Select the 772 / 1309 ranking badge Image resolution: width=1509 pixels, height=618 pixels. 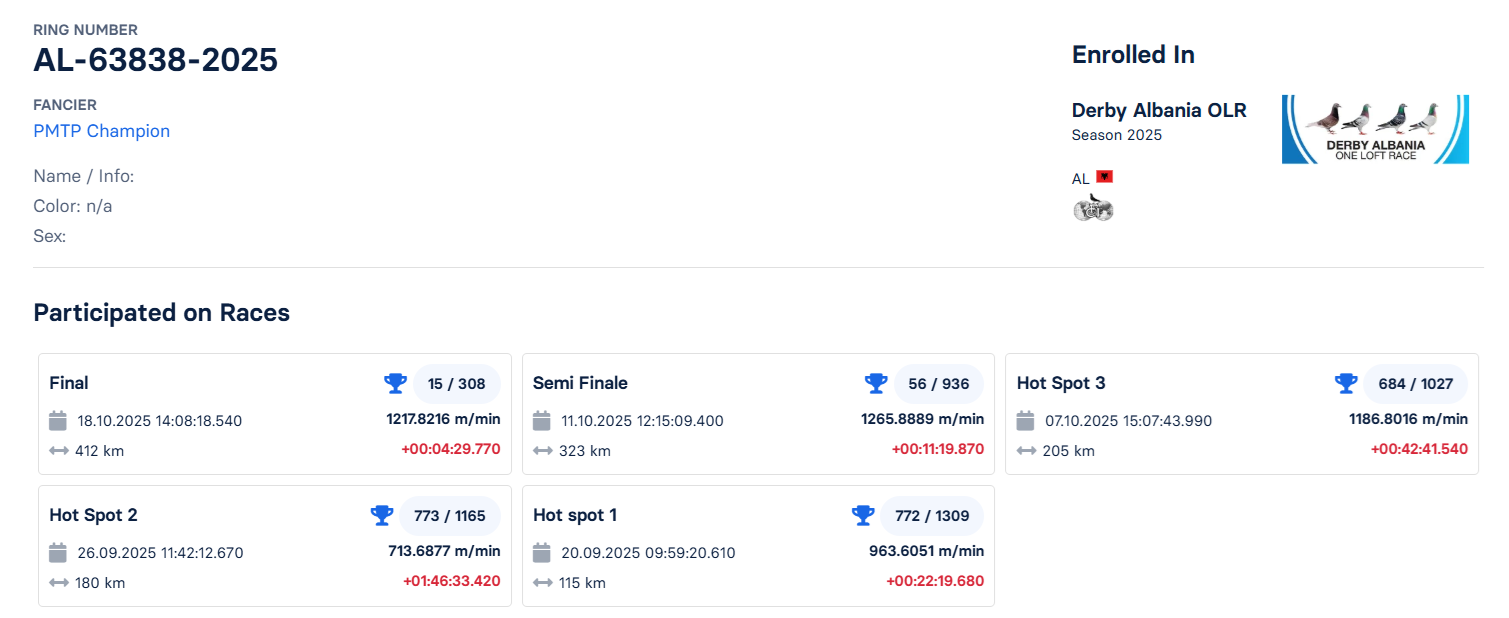[x=931, y=516]
